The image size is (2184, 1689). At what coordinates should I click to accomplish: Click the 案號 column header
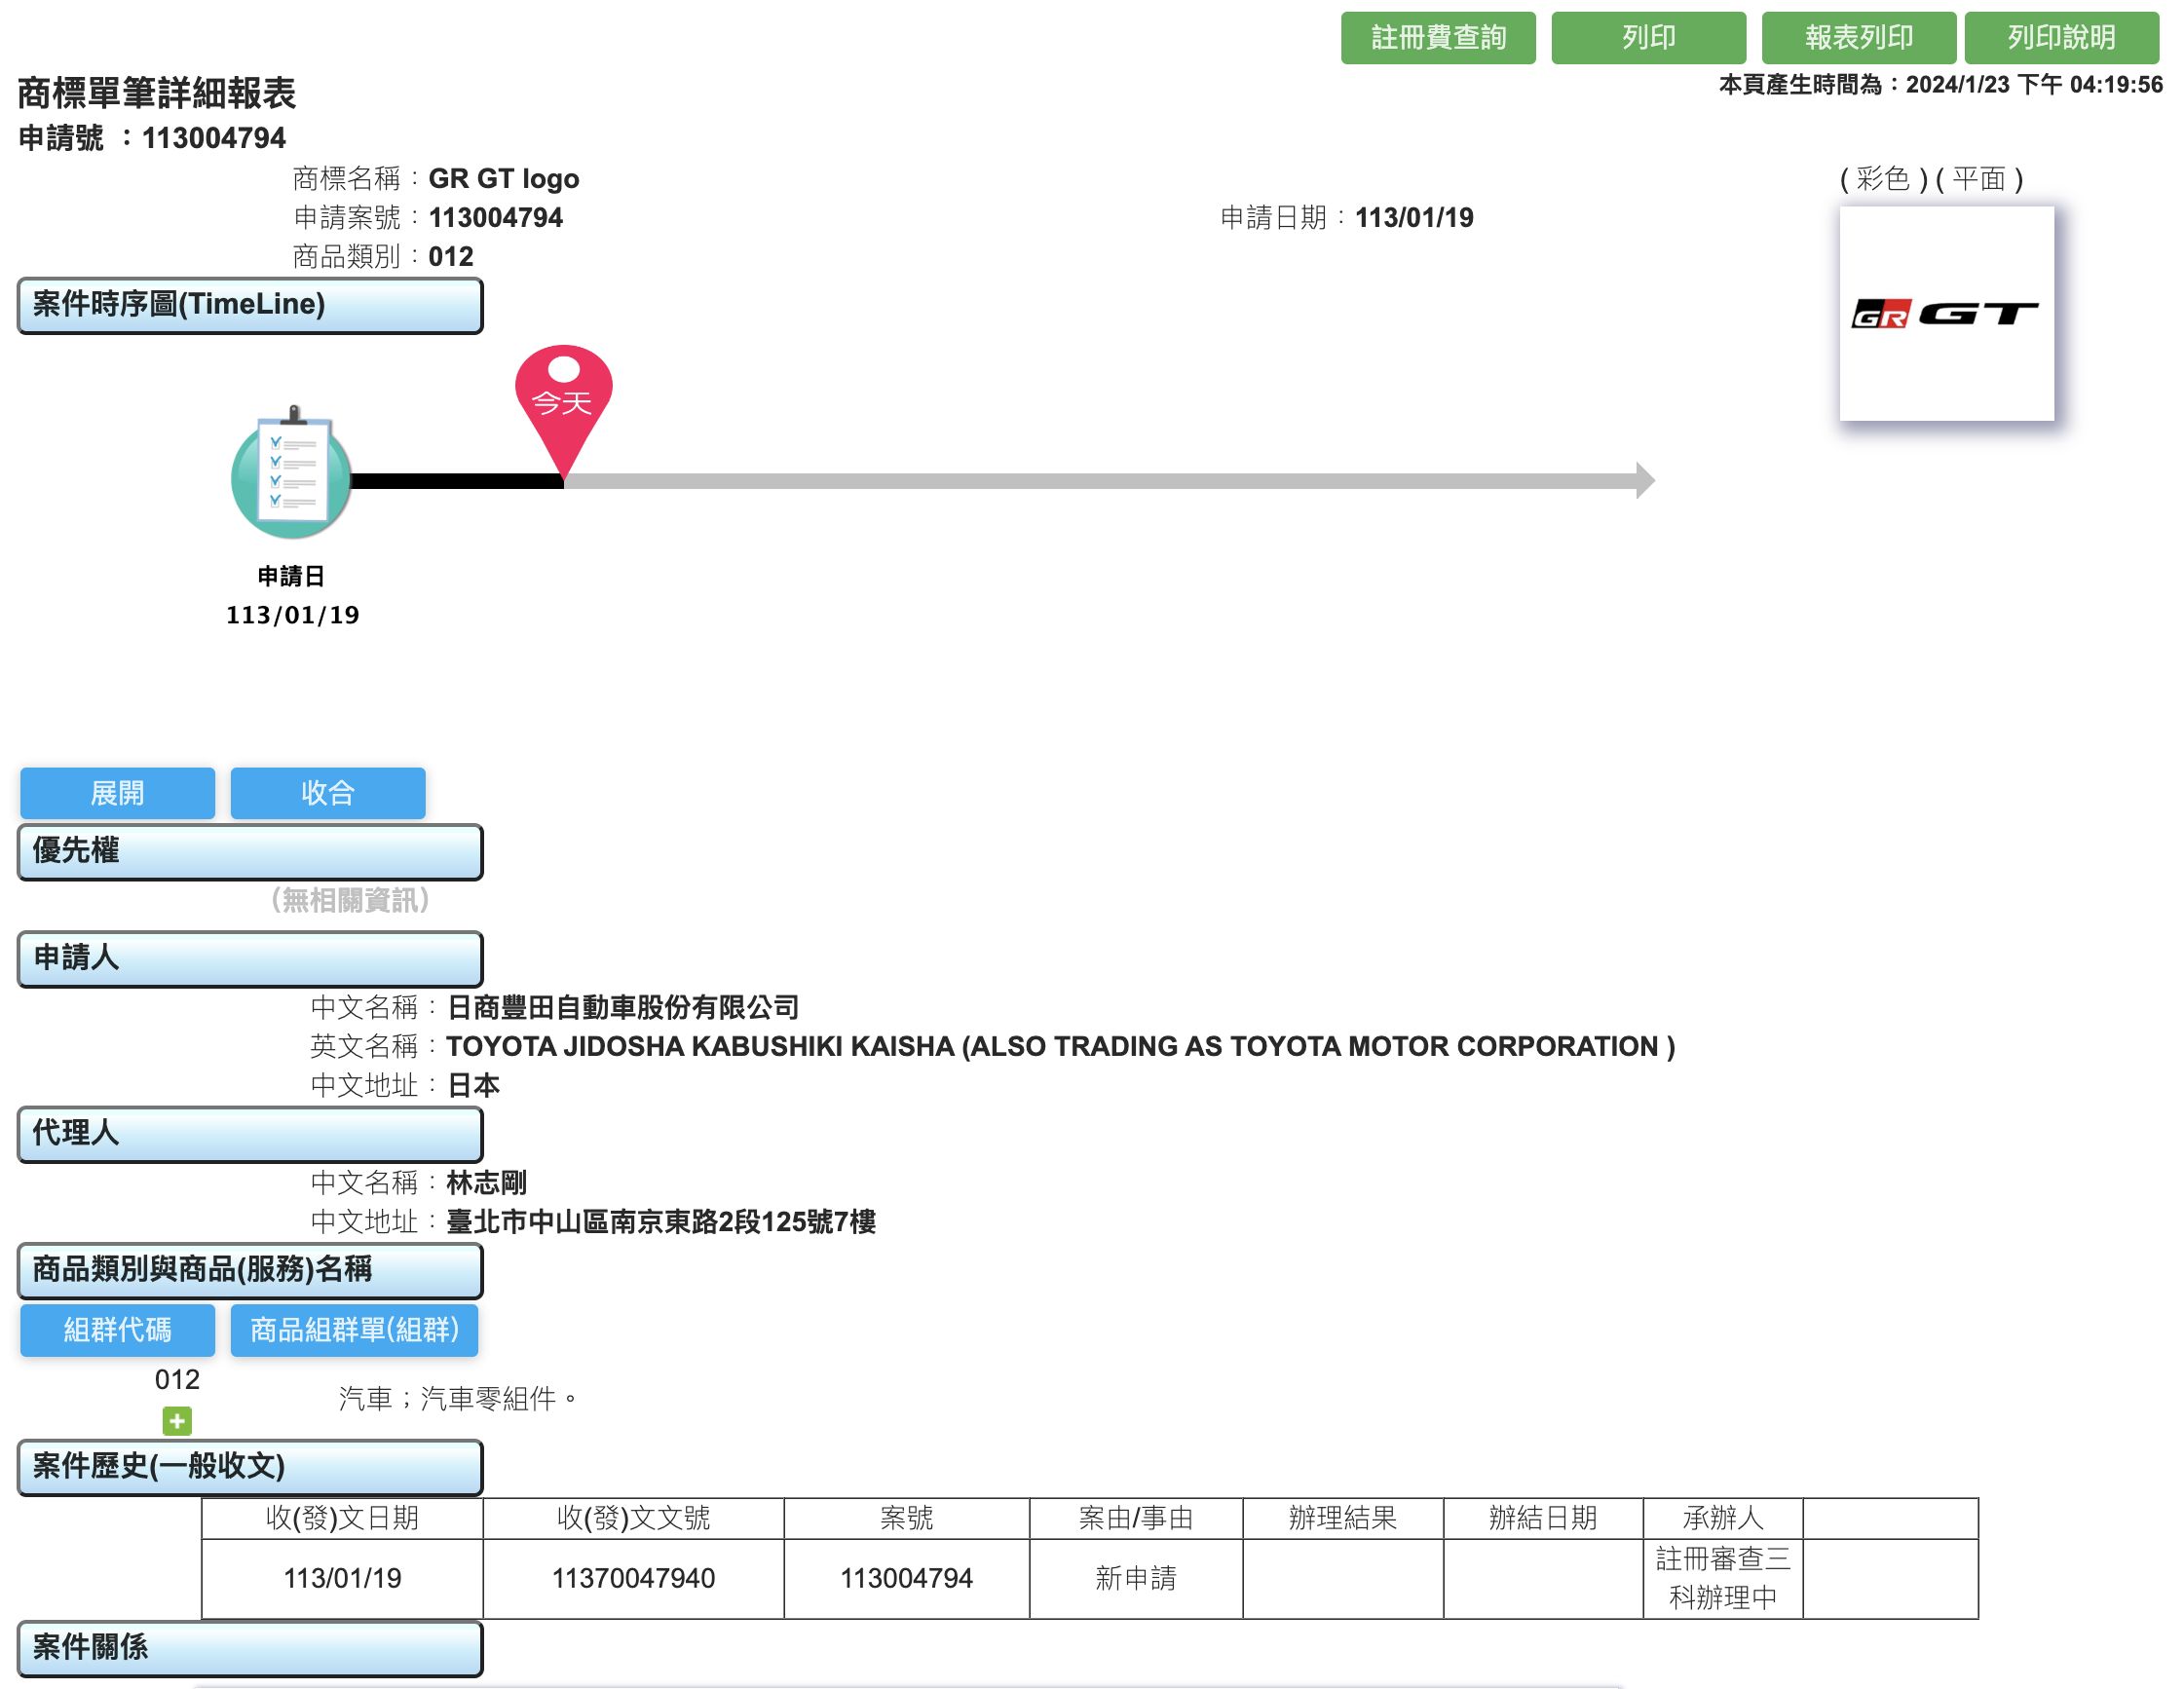906,1519
